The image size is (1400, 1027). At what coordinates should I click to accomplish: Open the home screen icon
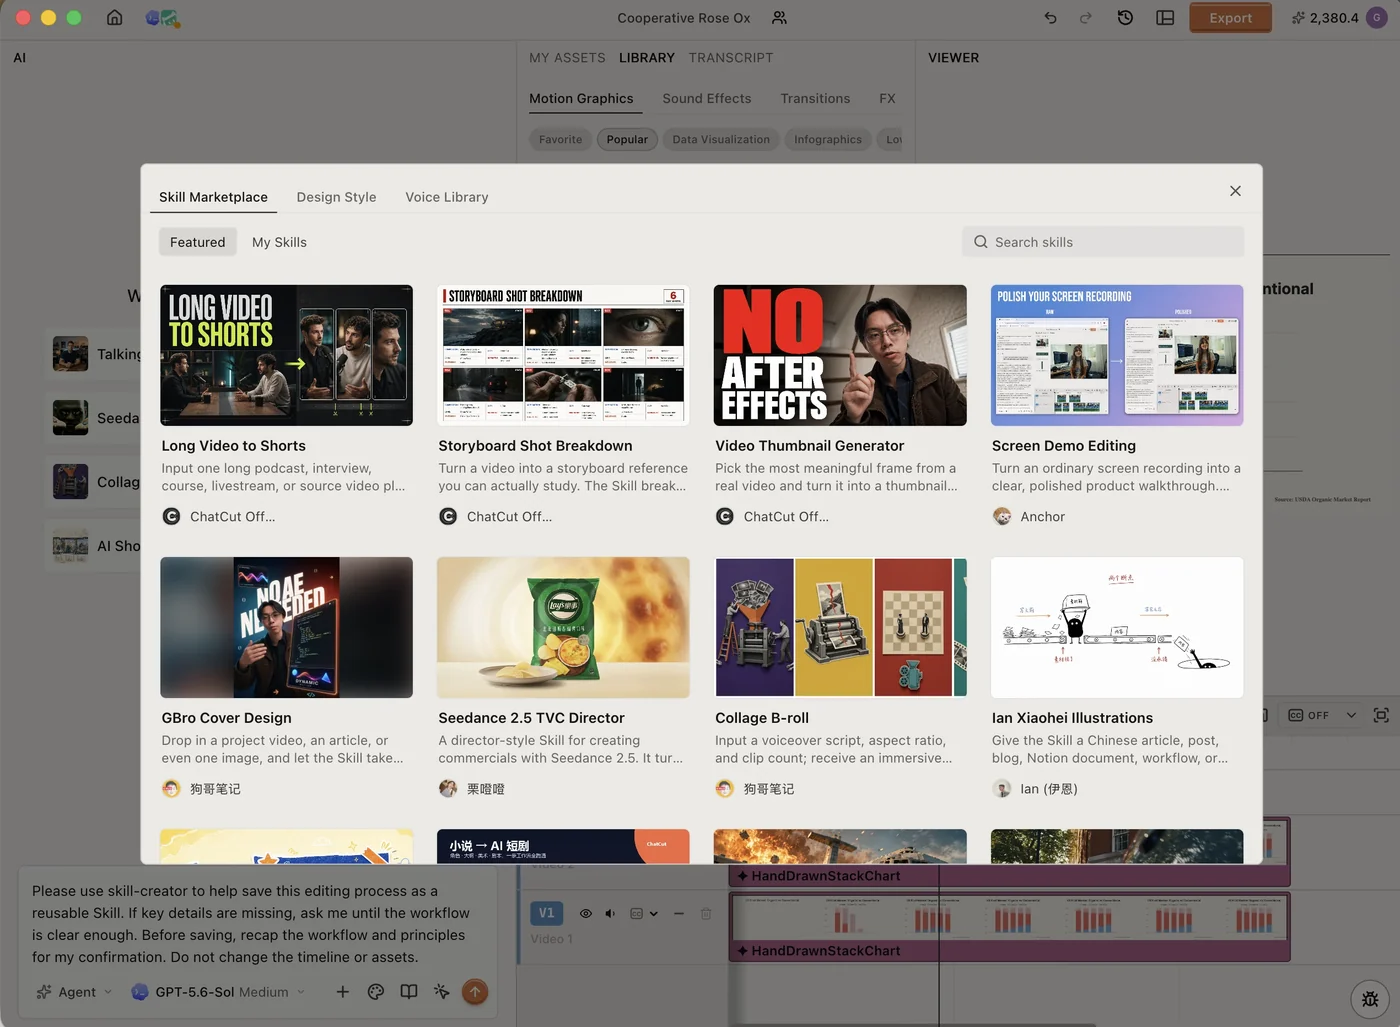click(115, 18)
